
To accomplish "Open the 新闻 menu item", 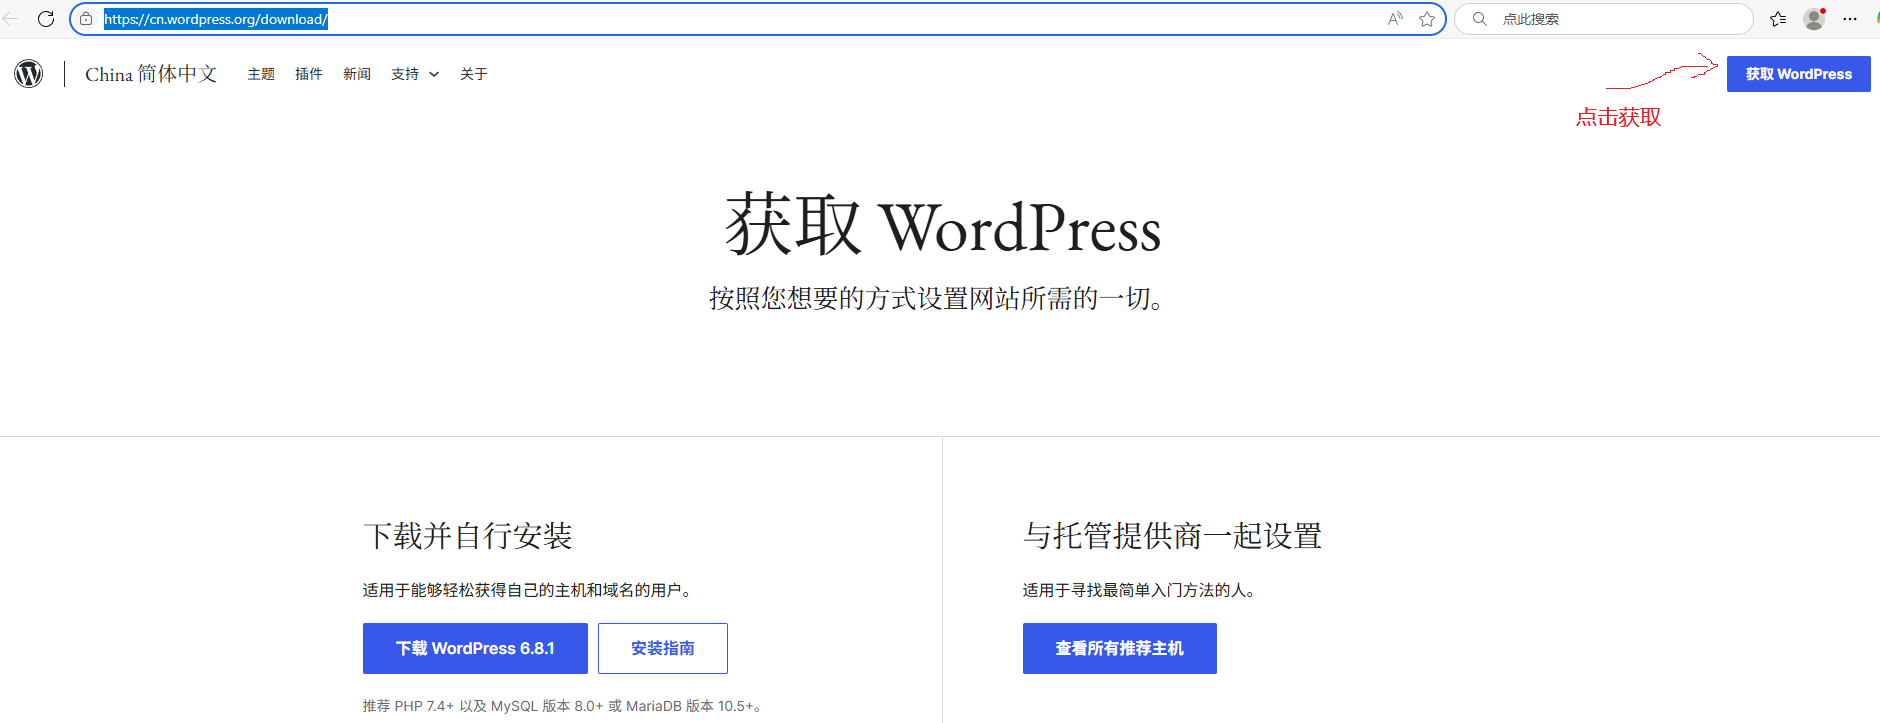I will [357, 74].
